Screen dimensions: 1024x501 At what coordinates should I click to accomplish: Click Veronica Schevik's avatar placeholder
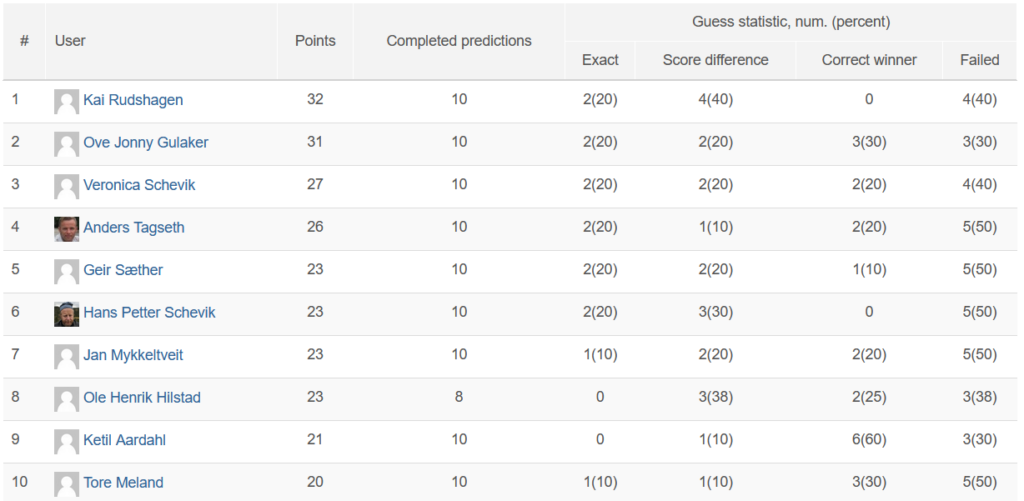(x=67, y=187)
